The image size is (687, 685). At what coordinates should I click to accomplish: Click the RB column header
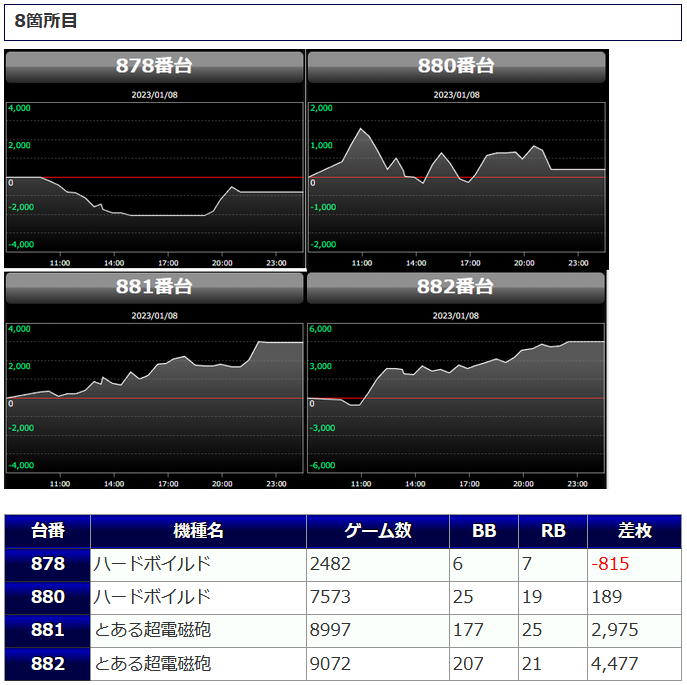[553, 531]
